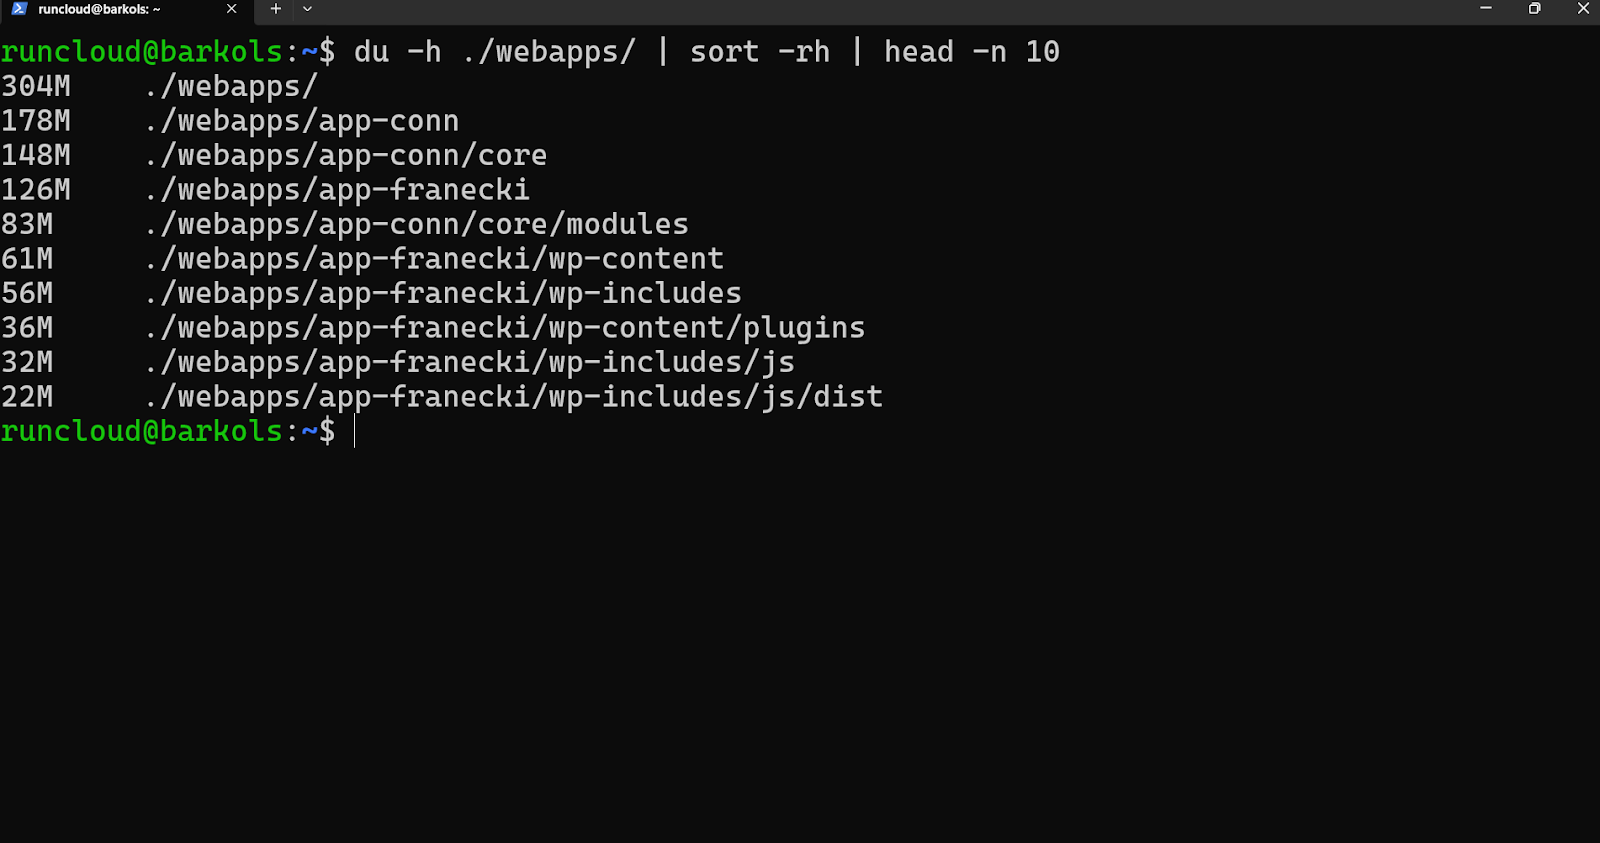Minimize the terminal window
Viewport: 1600px width, 843px height.
point(1486,9)
